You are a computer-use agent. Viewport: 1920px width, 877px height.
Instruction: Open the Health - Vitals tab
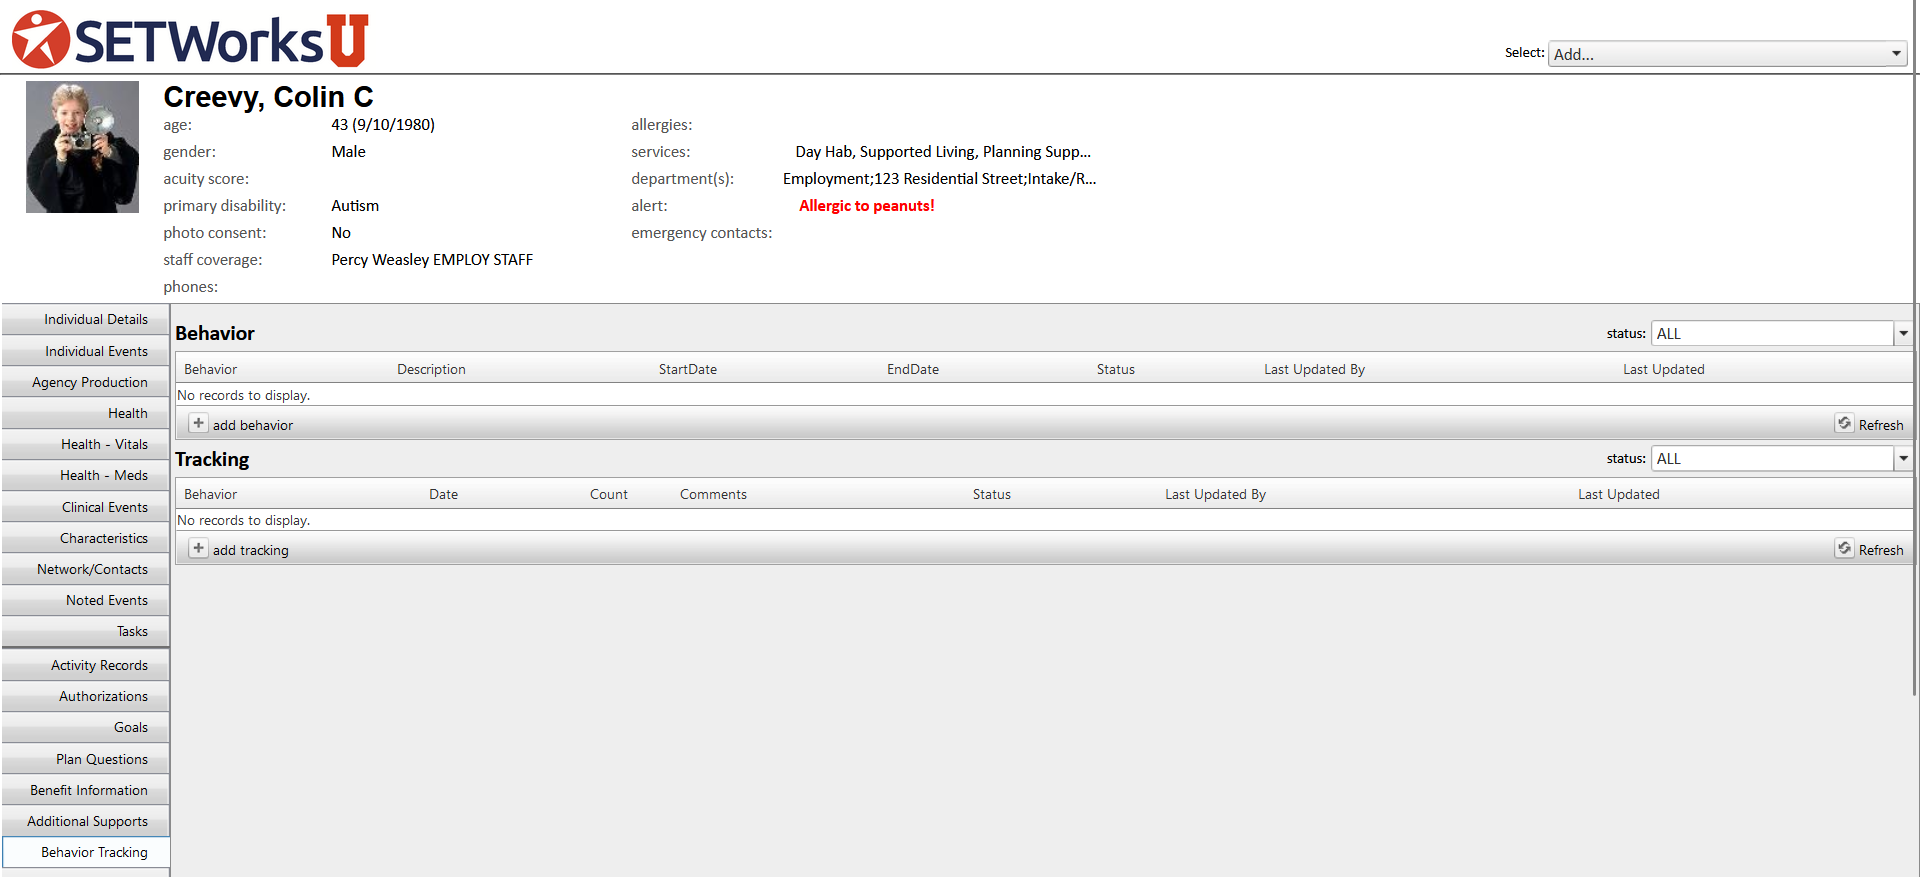click(86, 444)
